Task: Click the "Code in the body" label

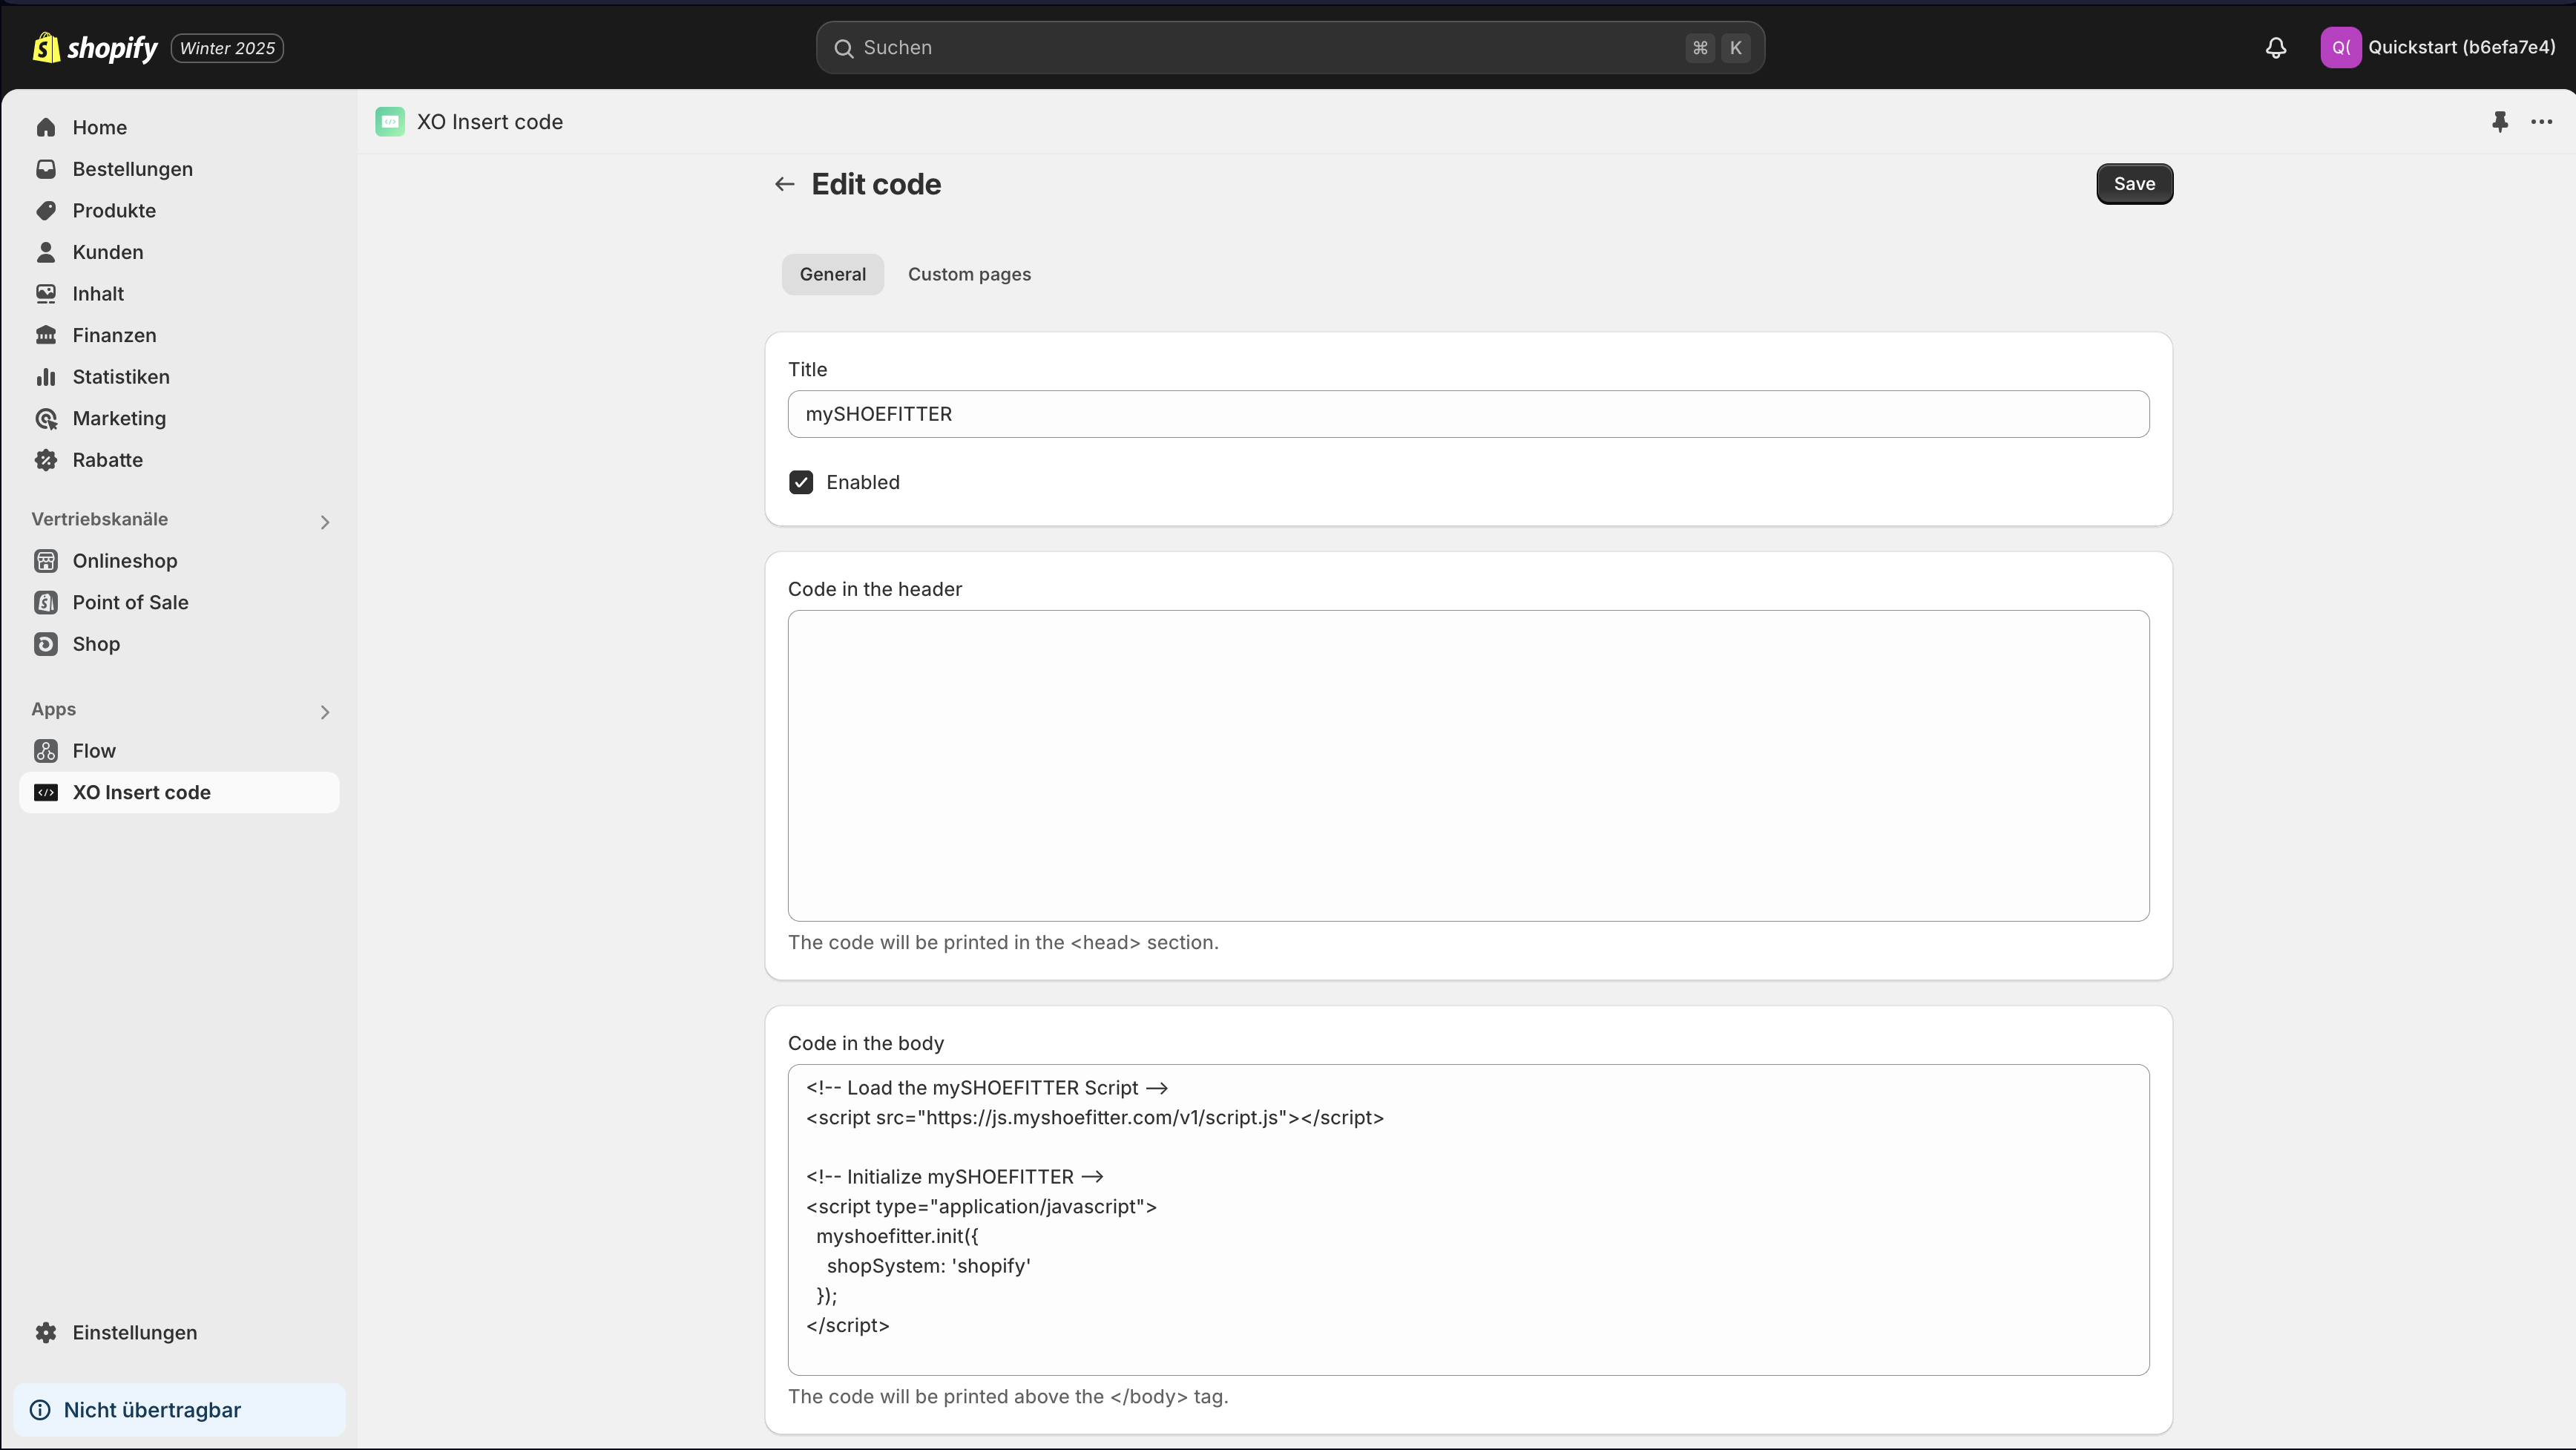Action: click(866, 1043)
